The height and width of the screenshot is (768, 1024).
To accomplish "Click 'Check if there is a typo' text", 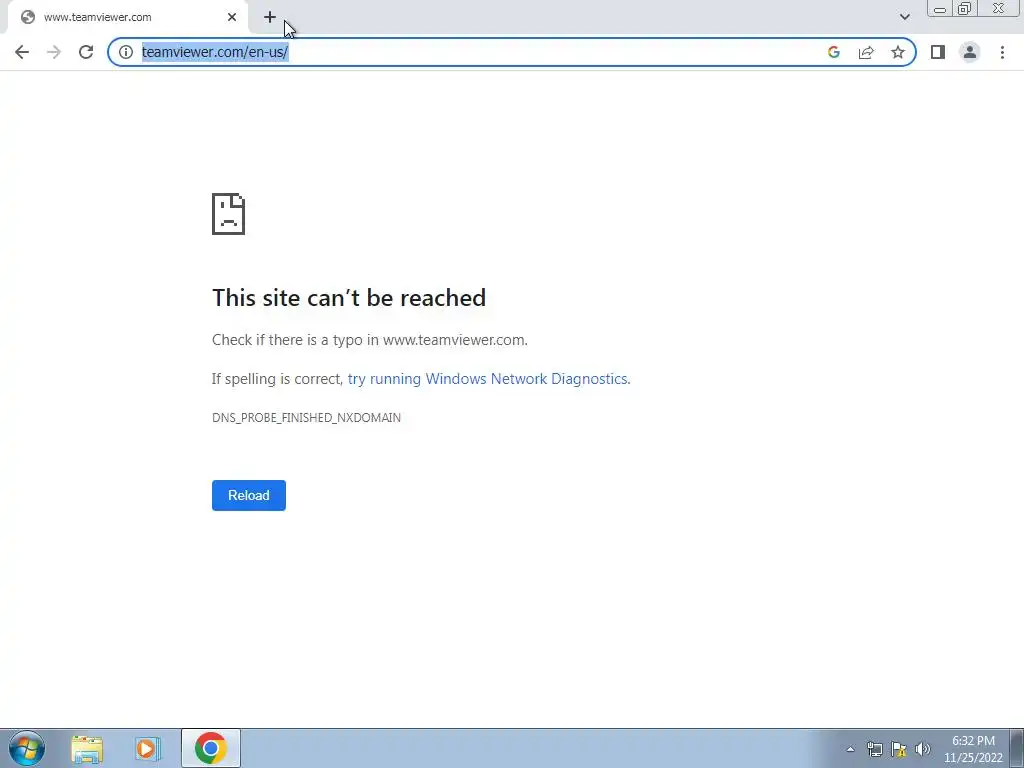I will pos(370,340).
